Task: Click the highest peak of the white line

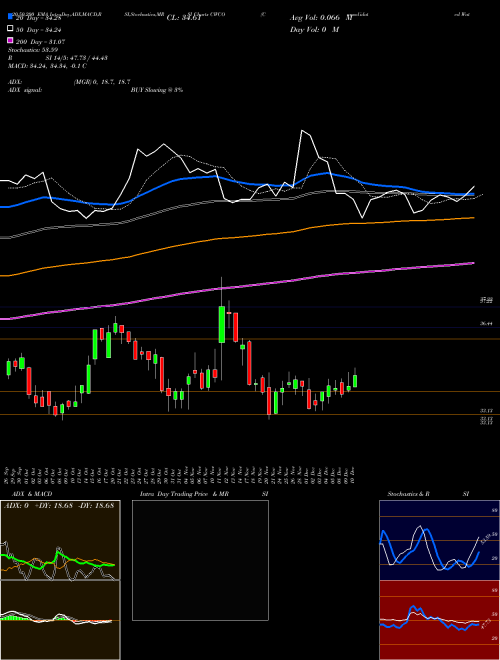Action: pyautogui.click(x=302, y=131)
